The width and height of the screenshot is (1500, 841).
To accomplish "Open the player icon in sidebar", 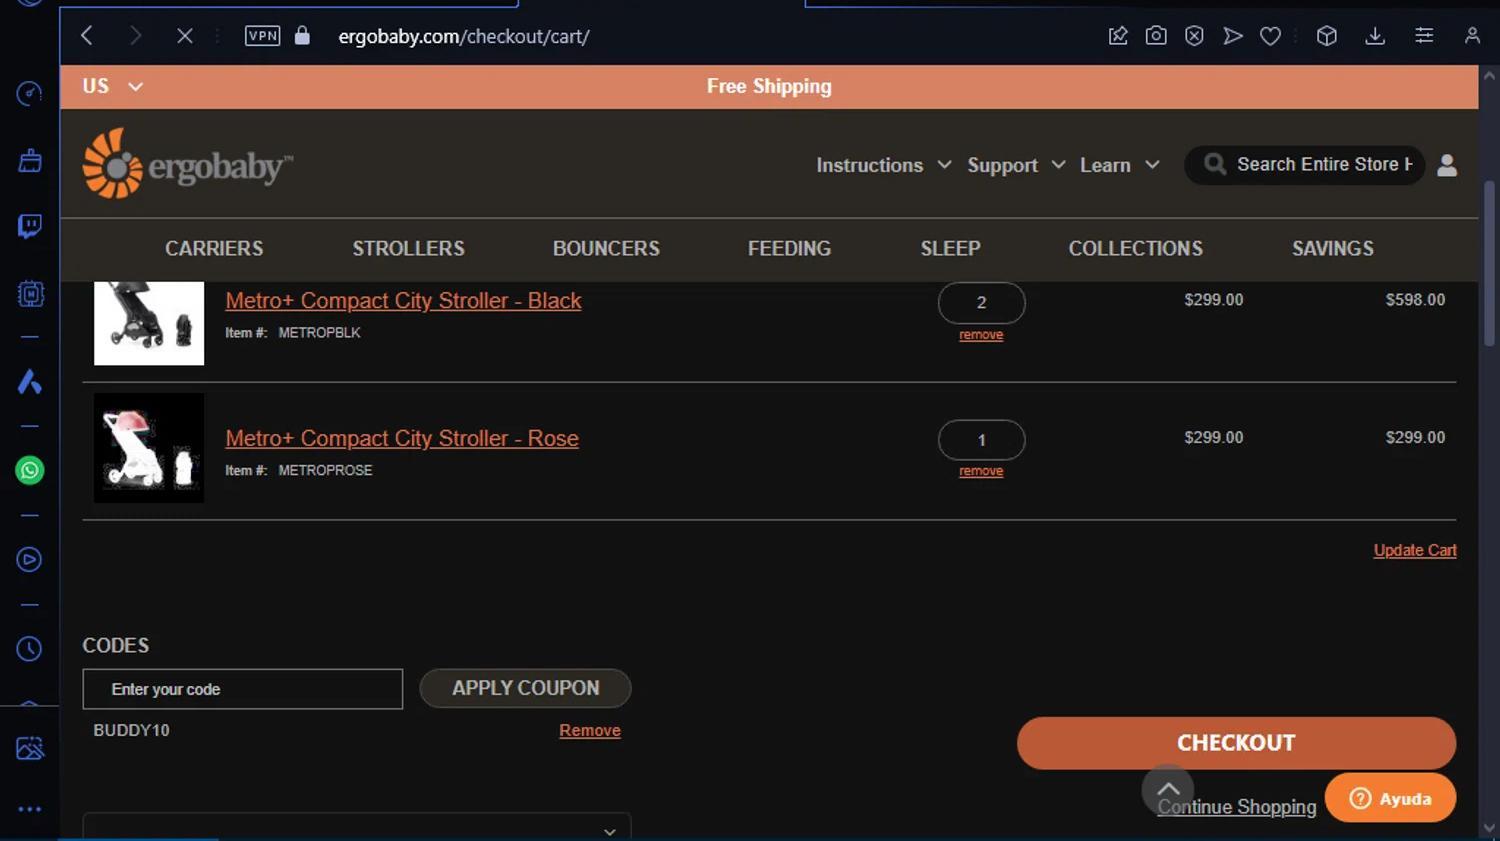I will 30,560.
